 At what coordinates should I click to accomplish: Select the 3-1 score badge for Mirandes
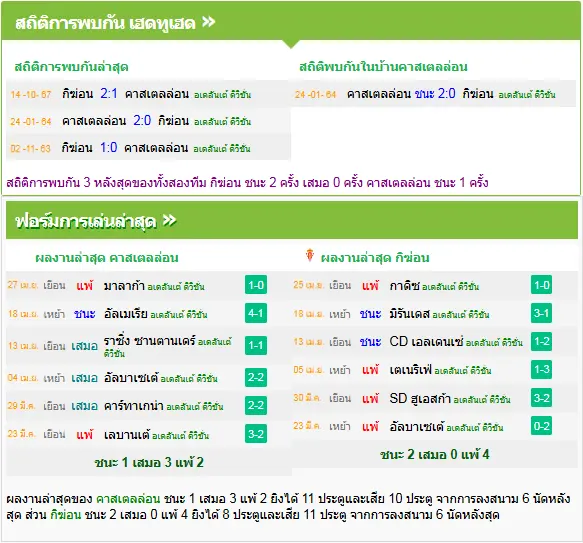click(x=541, y=313)
